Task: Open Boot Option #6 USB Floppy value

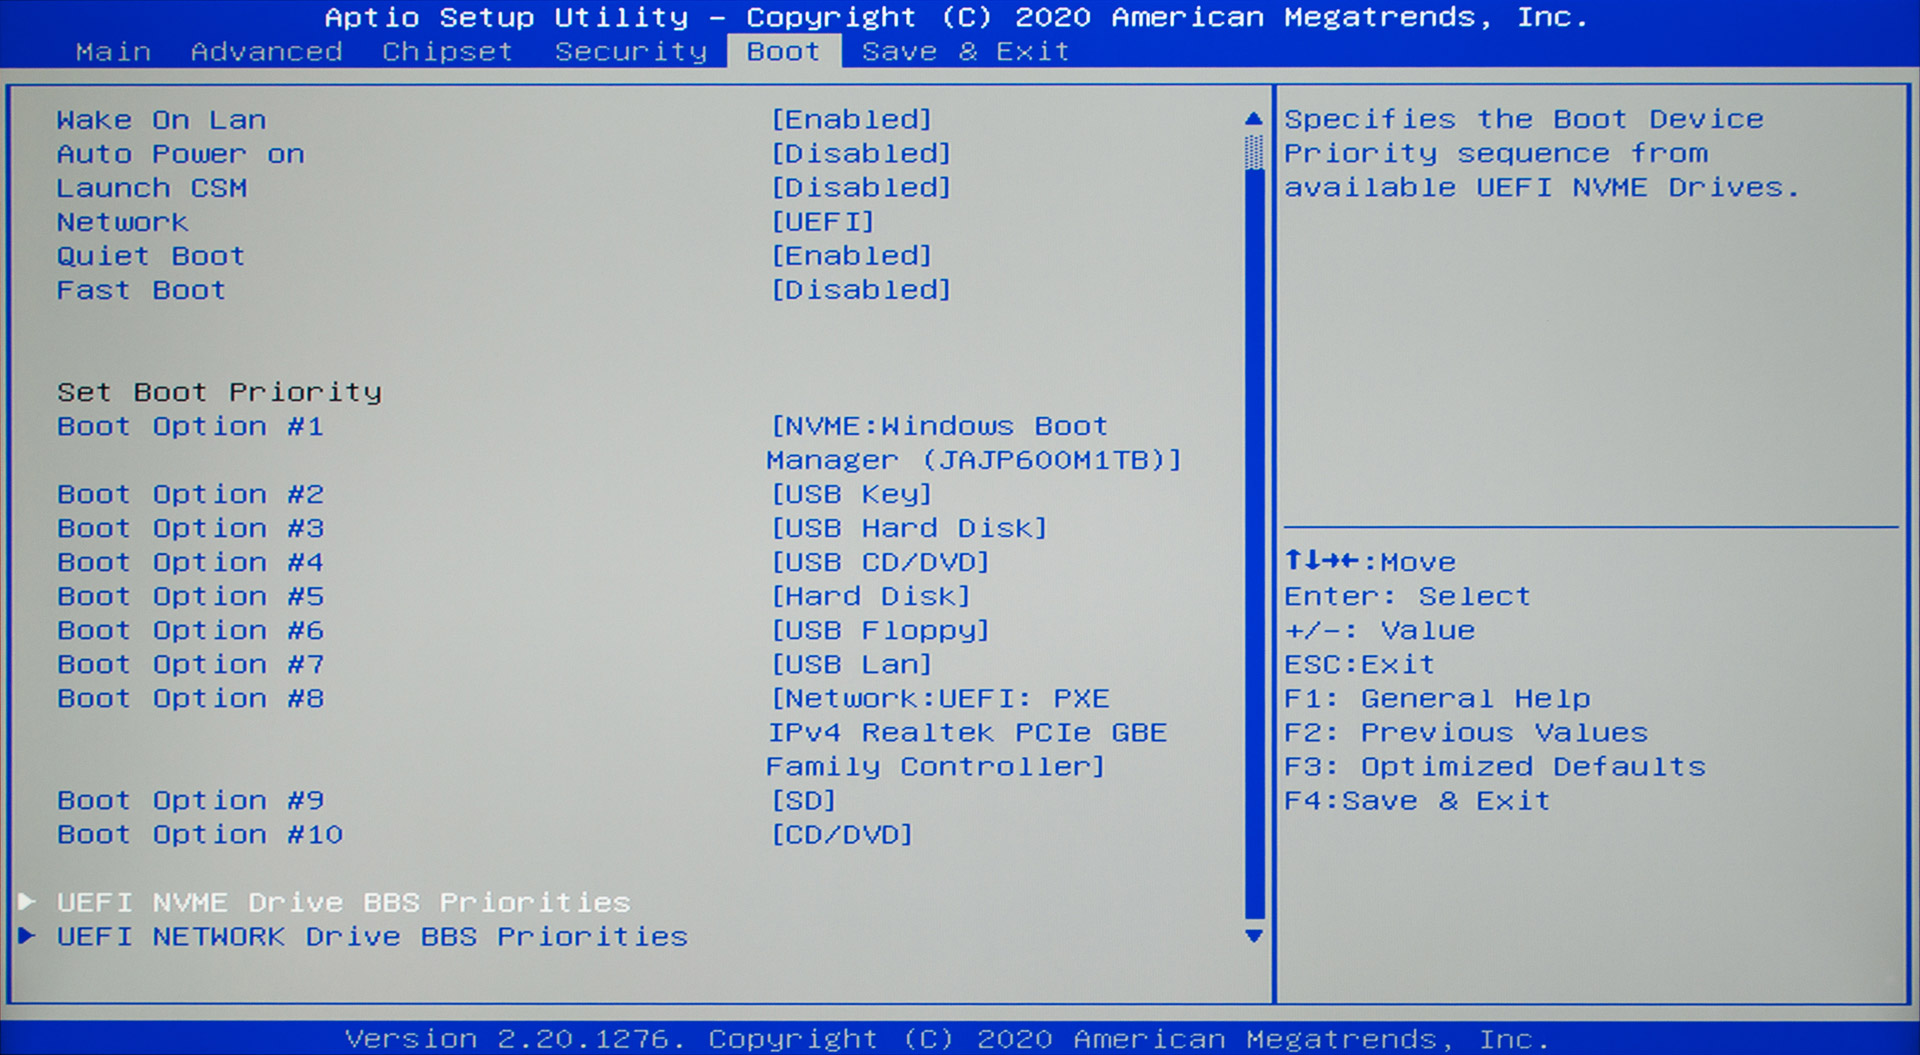Action: [880, 630]
